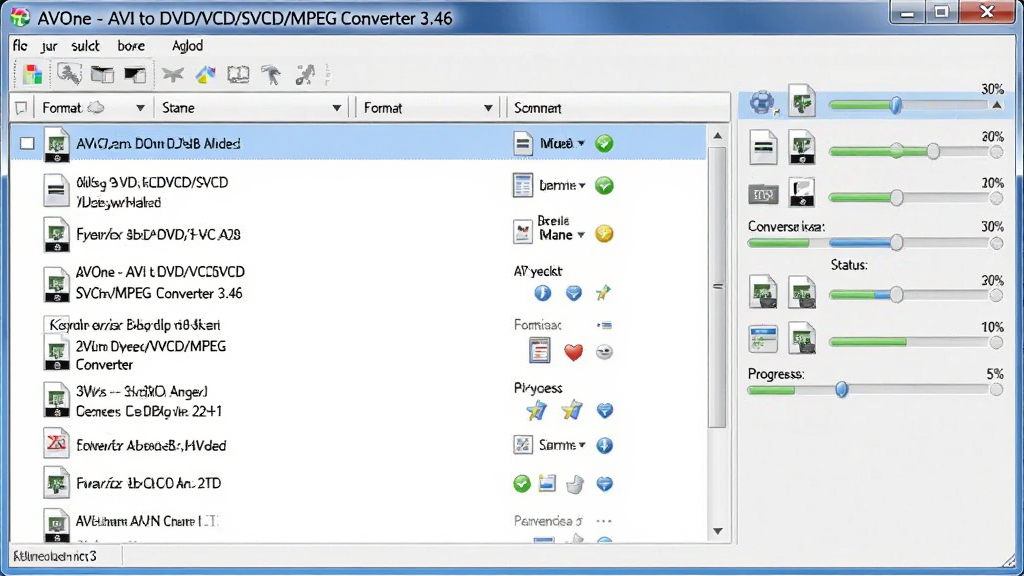Click blue down-arrow icon beside Samme
The width and height of the screenshot is (1024, 576).
[604, 445]
